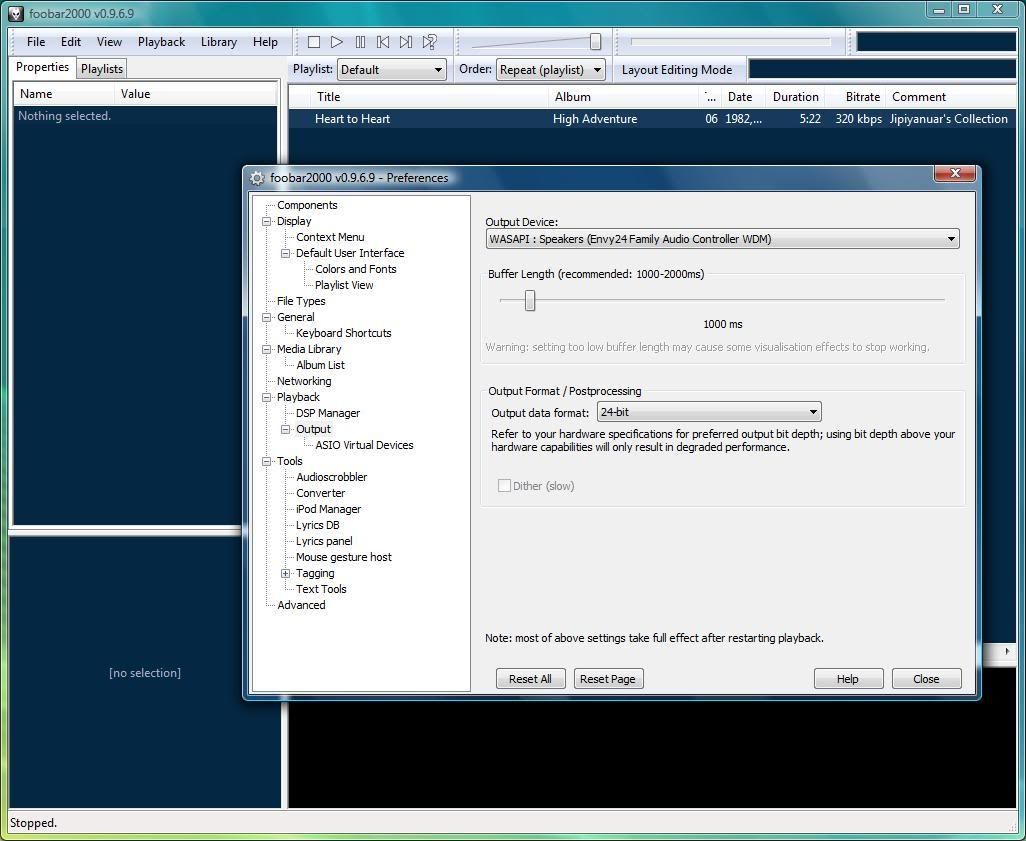
Task: Select Lyrics panel tree item
Action: click(x=324, y=541)
